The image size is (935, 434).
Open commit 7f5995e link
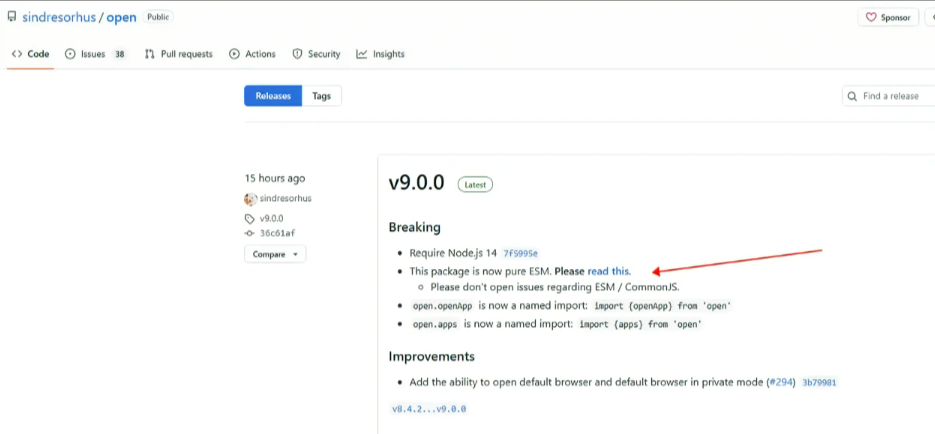coord(521,253)
